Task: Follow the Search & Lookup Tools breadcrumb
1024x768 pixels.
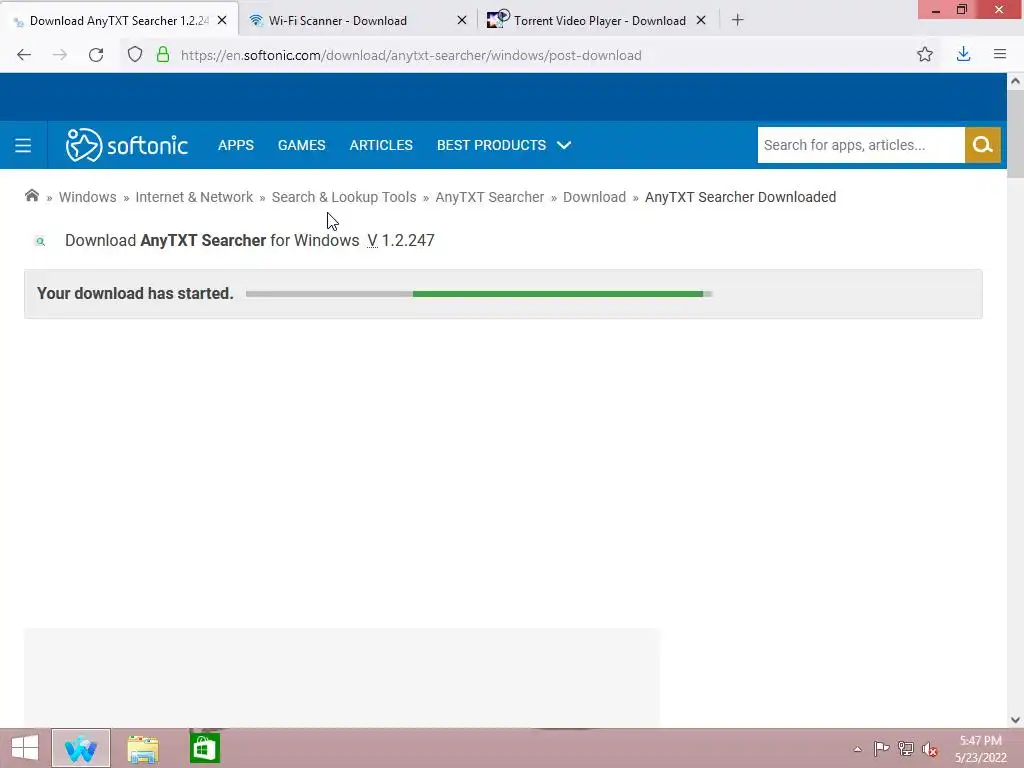Action: pos(344,197)
